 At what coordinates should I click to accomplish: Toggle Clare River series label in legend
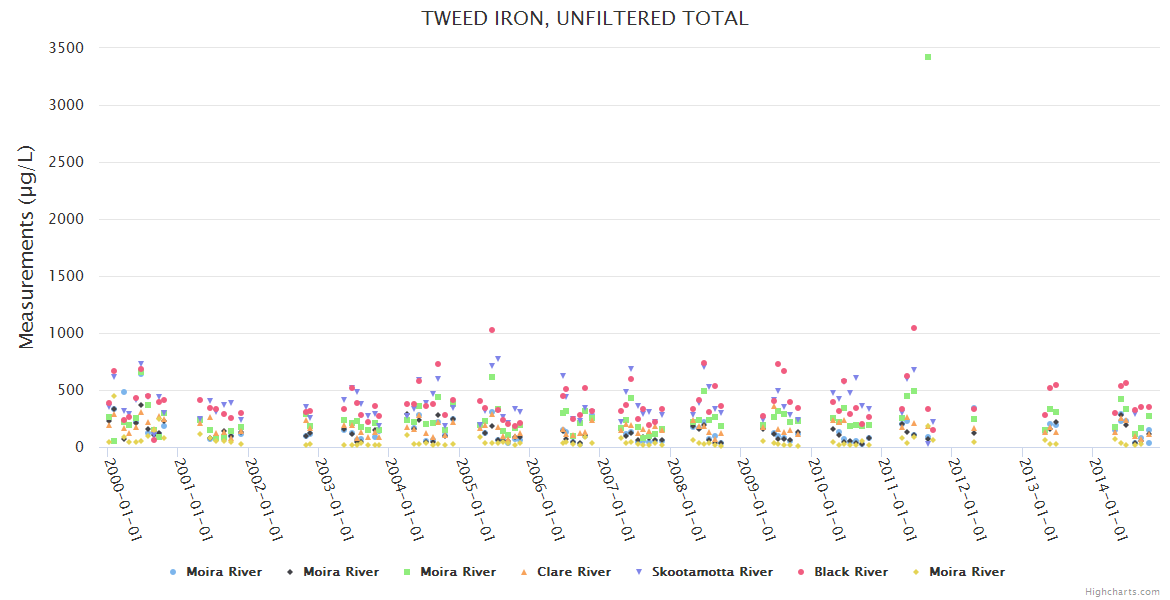pos(573,572)
